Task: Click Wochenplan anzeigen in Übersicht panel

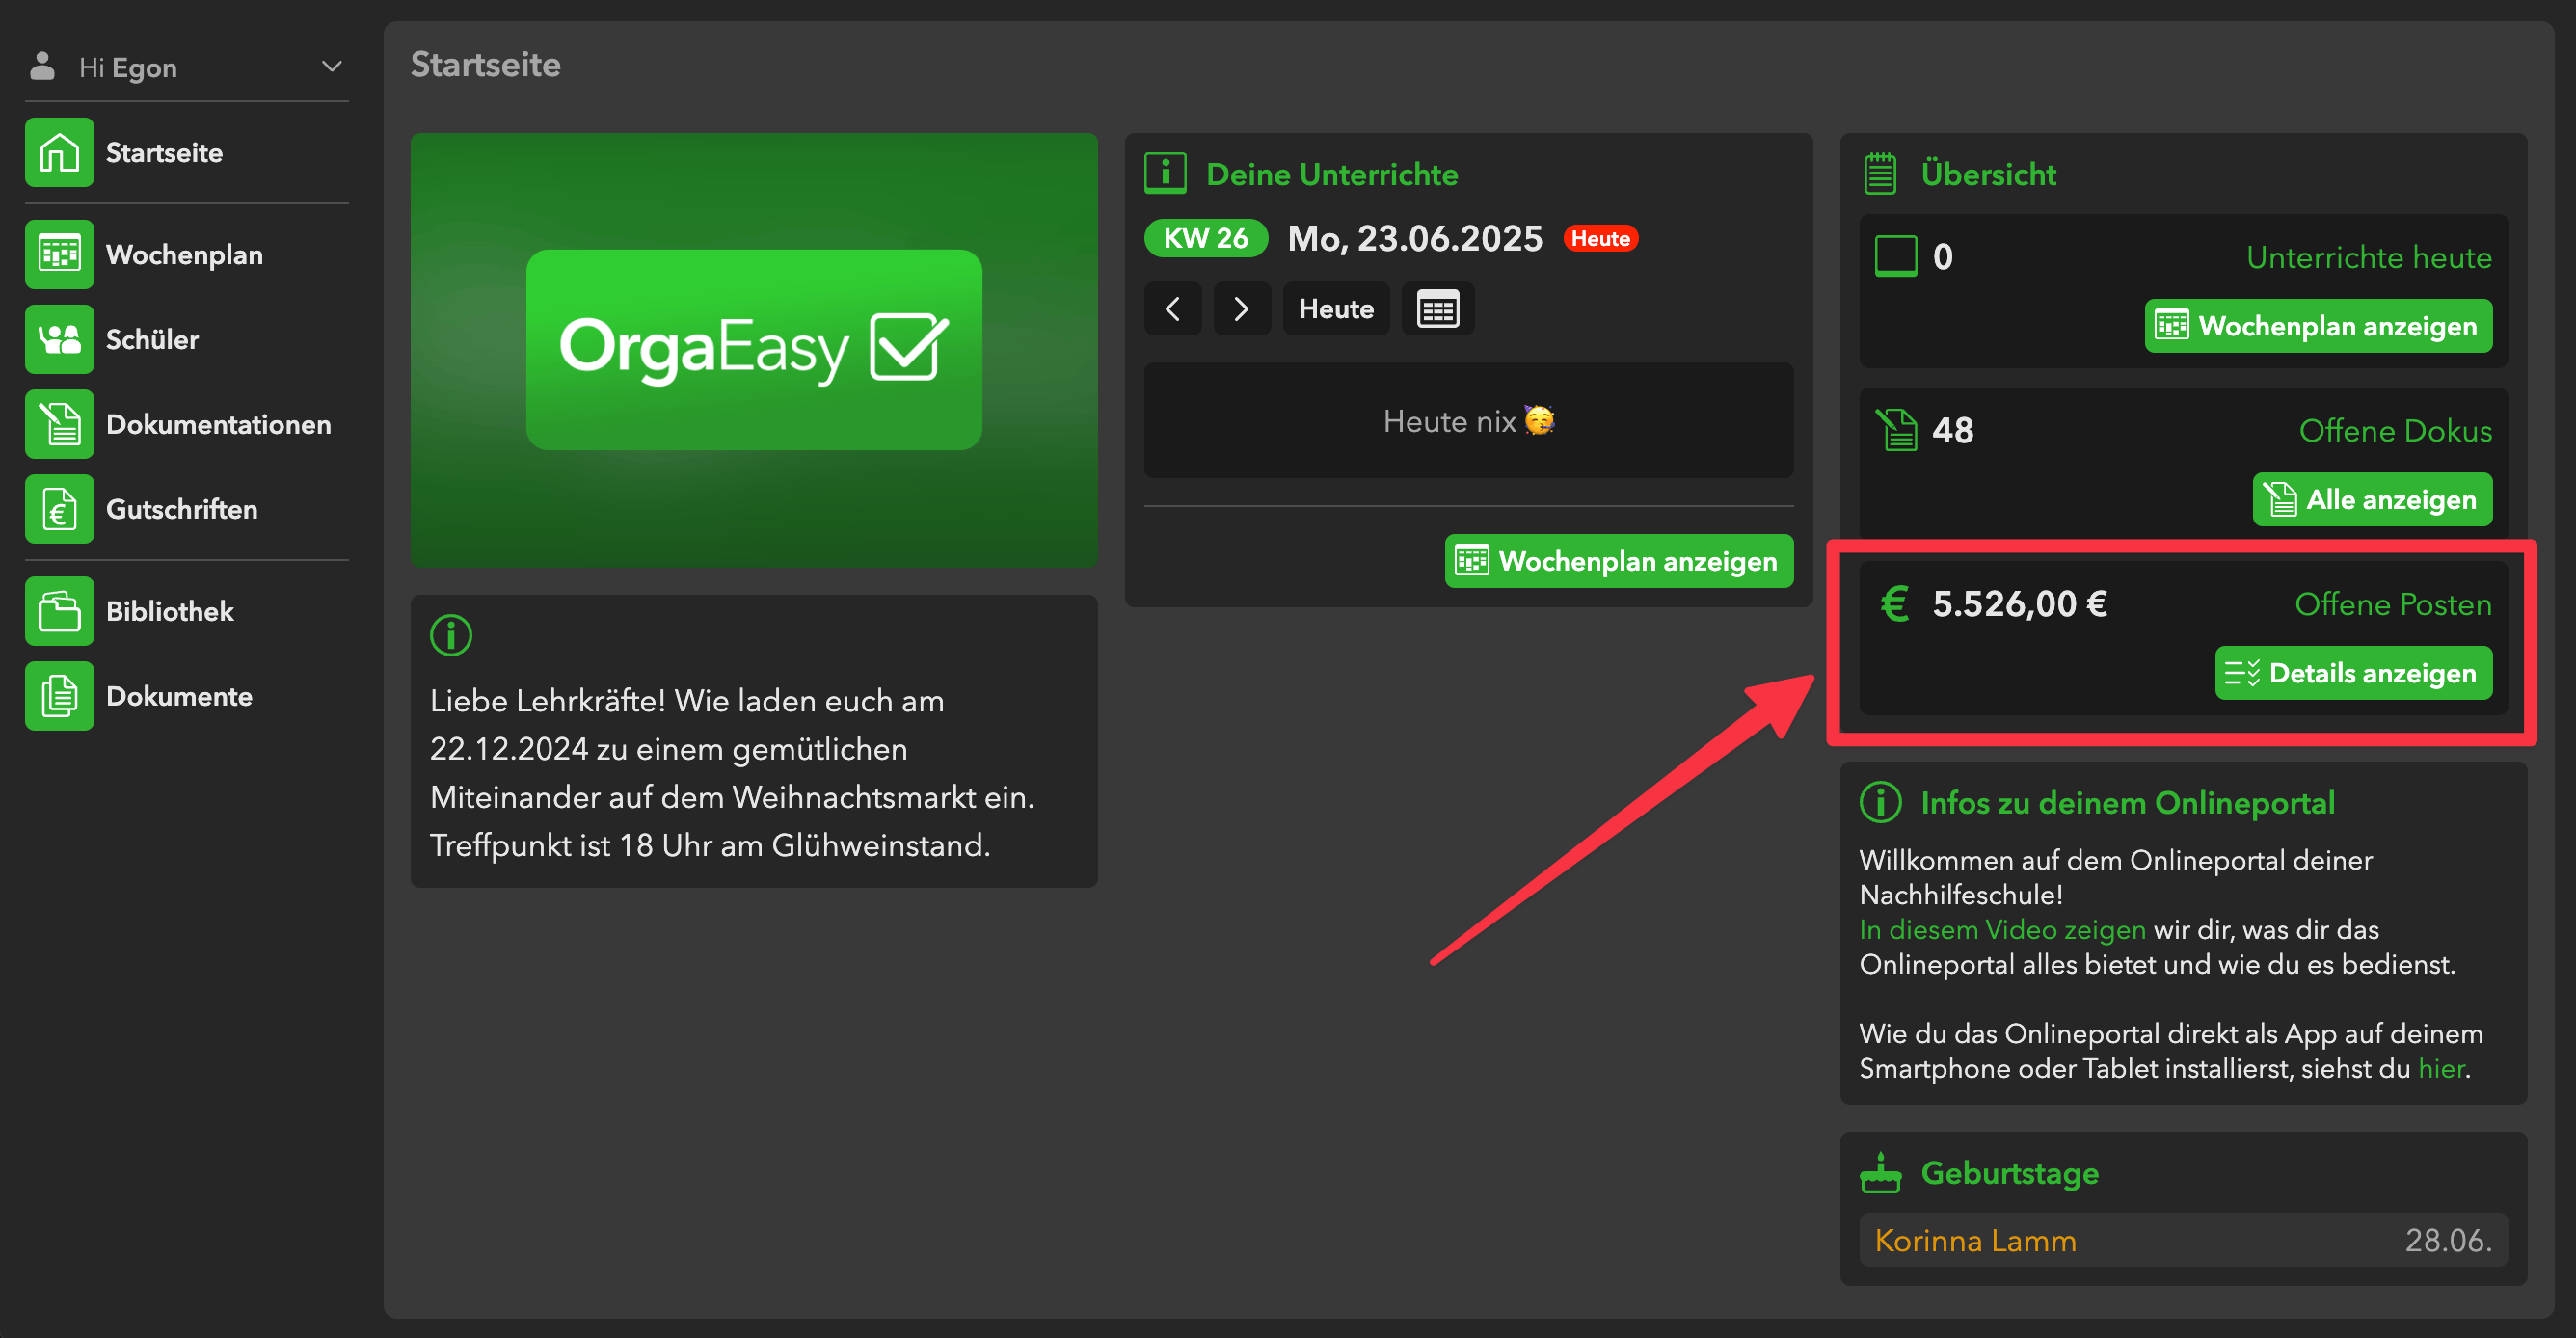Action: point(2318,326)
